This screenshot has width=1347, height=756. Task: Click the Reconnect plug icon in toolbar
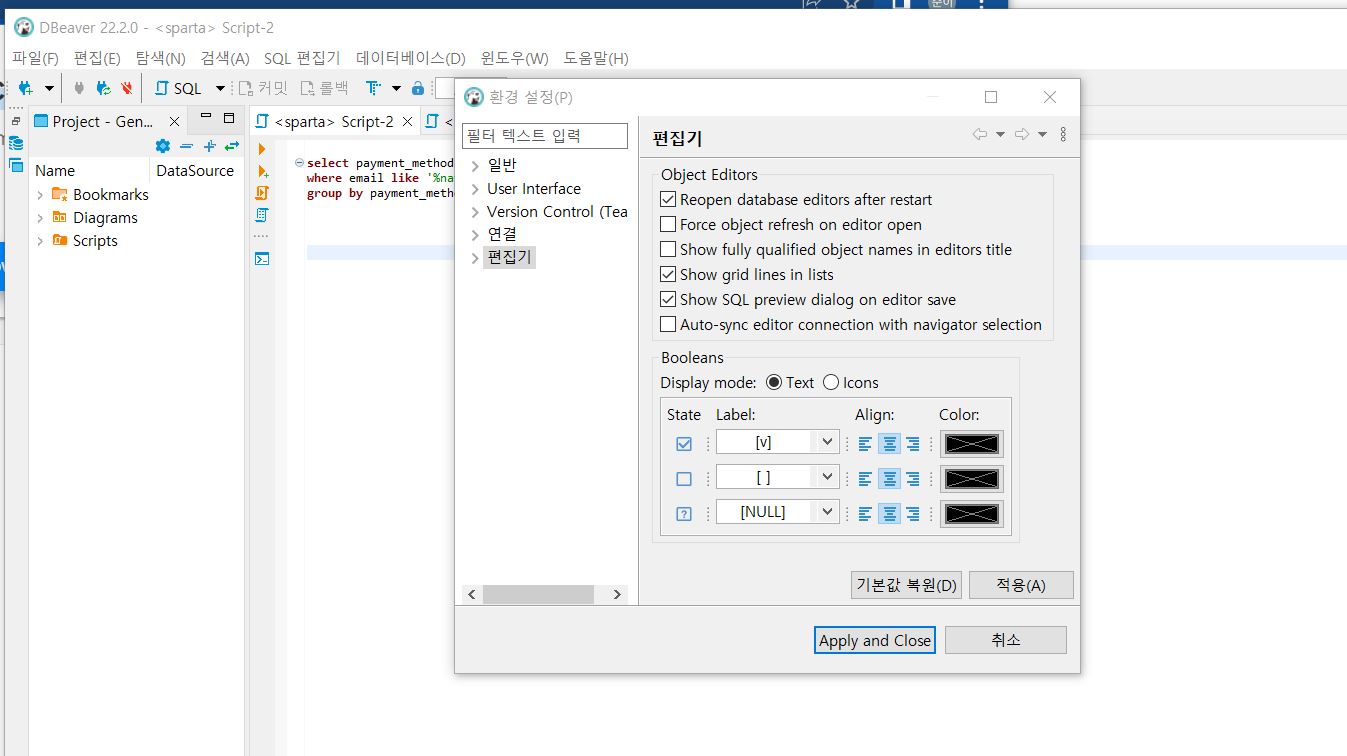point(103,88)
